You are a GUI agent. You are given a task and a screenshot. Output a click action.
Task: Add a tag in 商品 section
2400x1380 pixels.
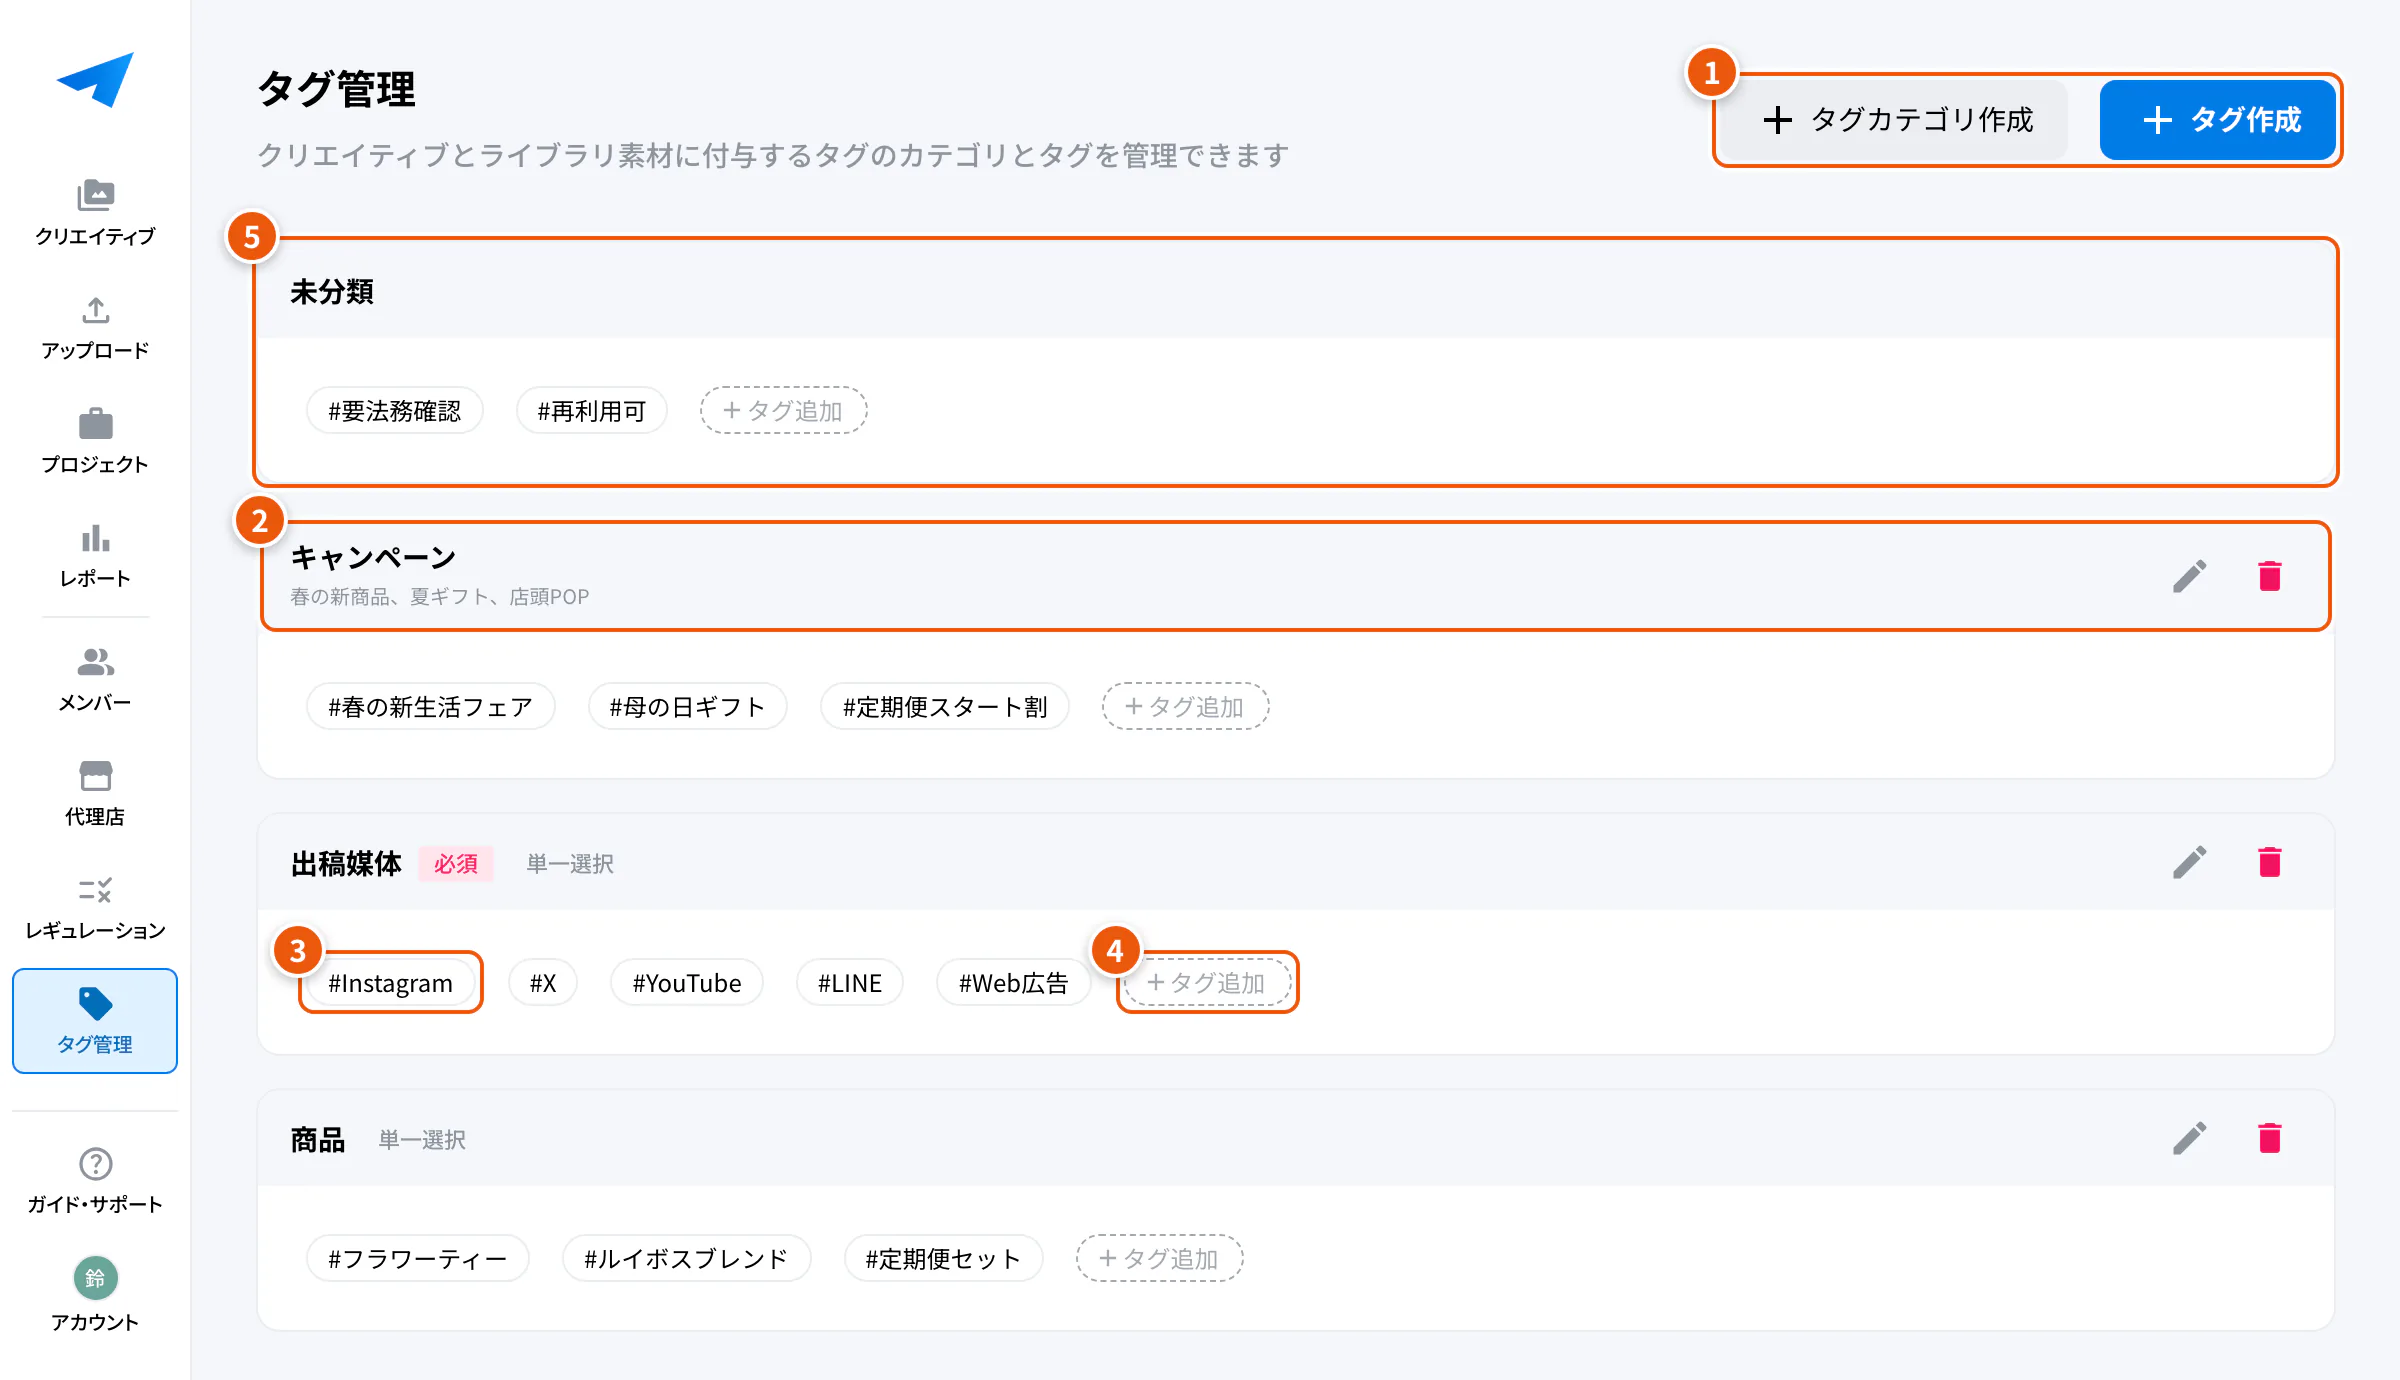point(1159,1258)
